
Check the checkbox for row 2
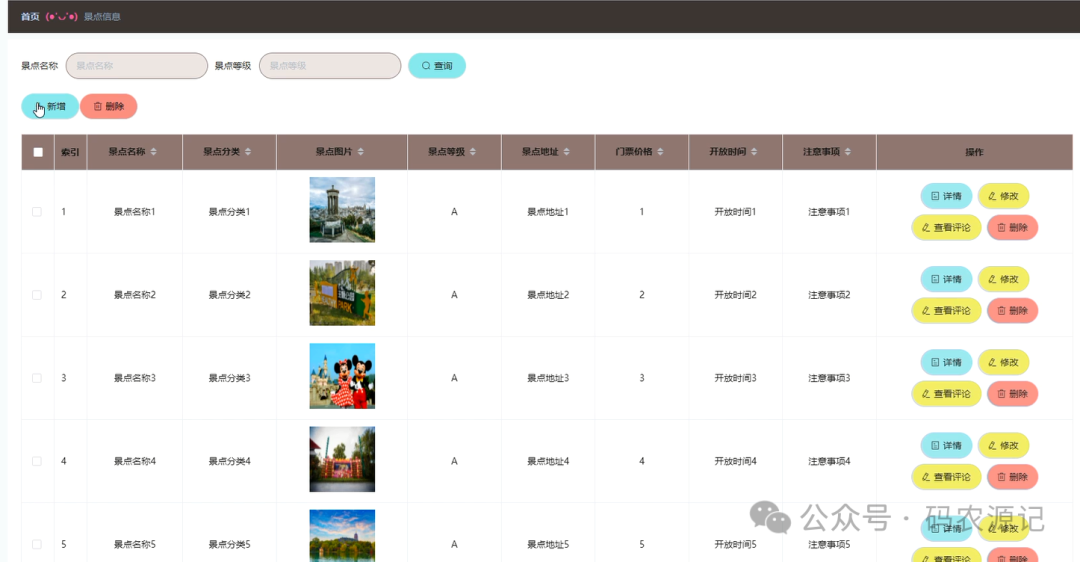(37, 295)
